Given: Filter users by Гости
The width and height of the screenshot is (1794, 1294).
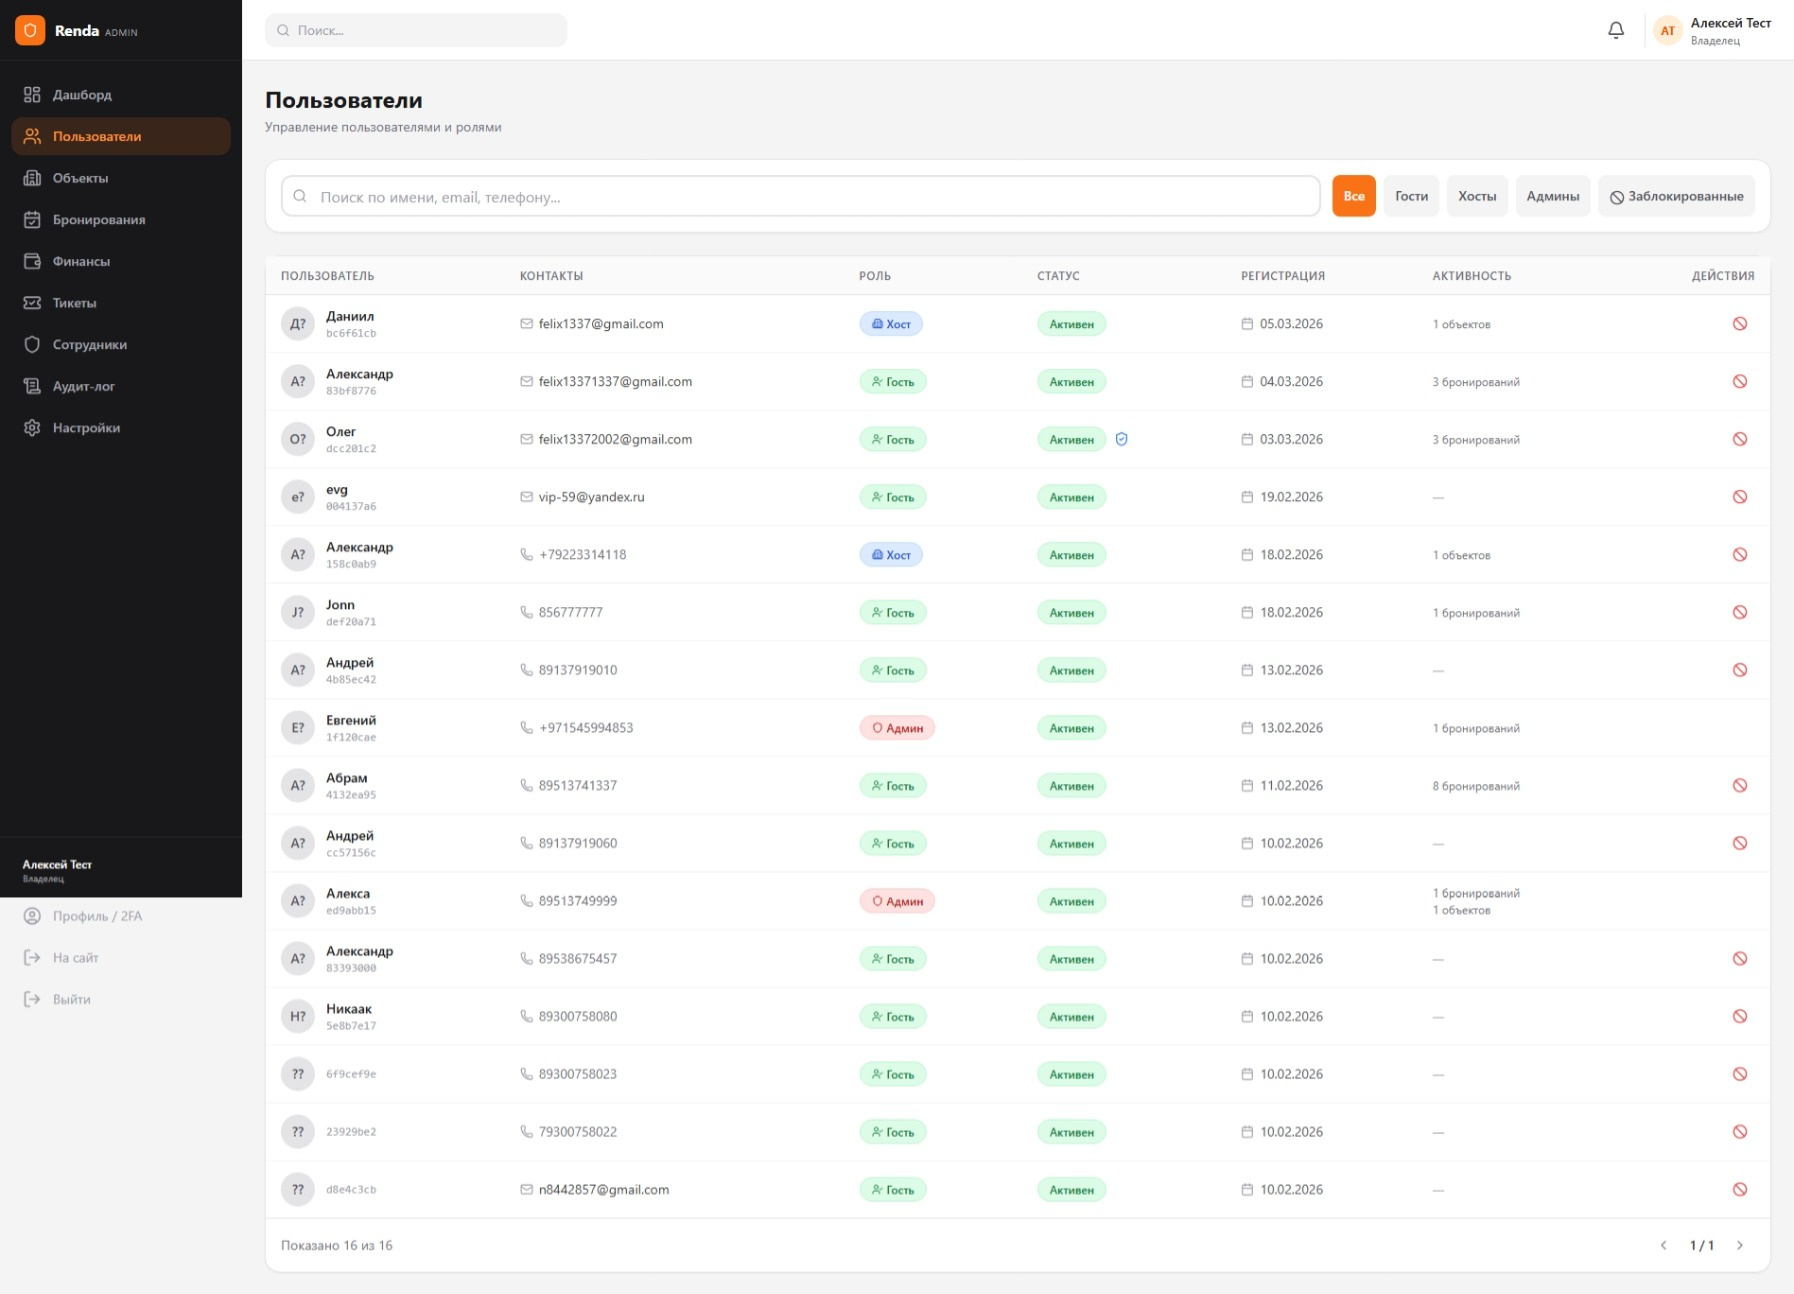Looking at the screenshot, I should (x=1412, y=196).
